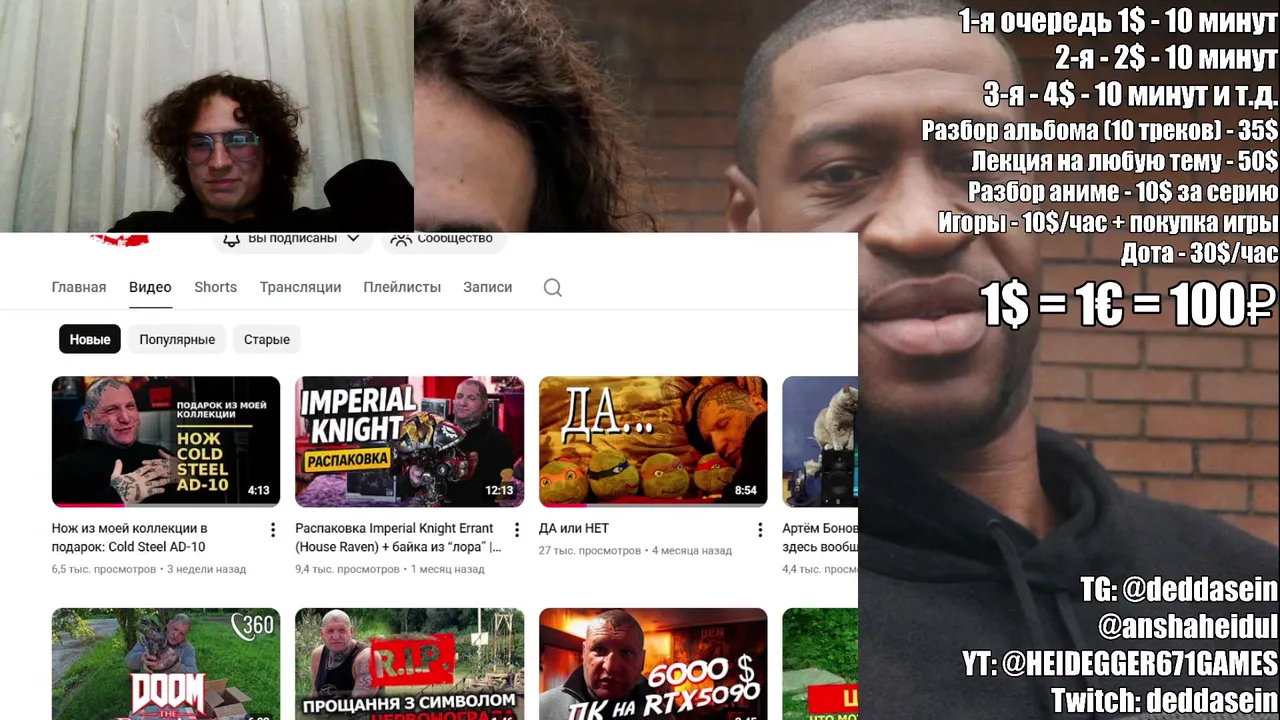
Task: Click the 4:13 duration badge
Action: pyautogui.click(x=259, y=490)
